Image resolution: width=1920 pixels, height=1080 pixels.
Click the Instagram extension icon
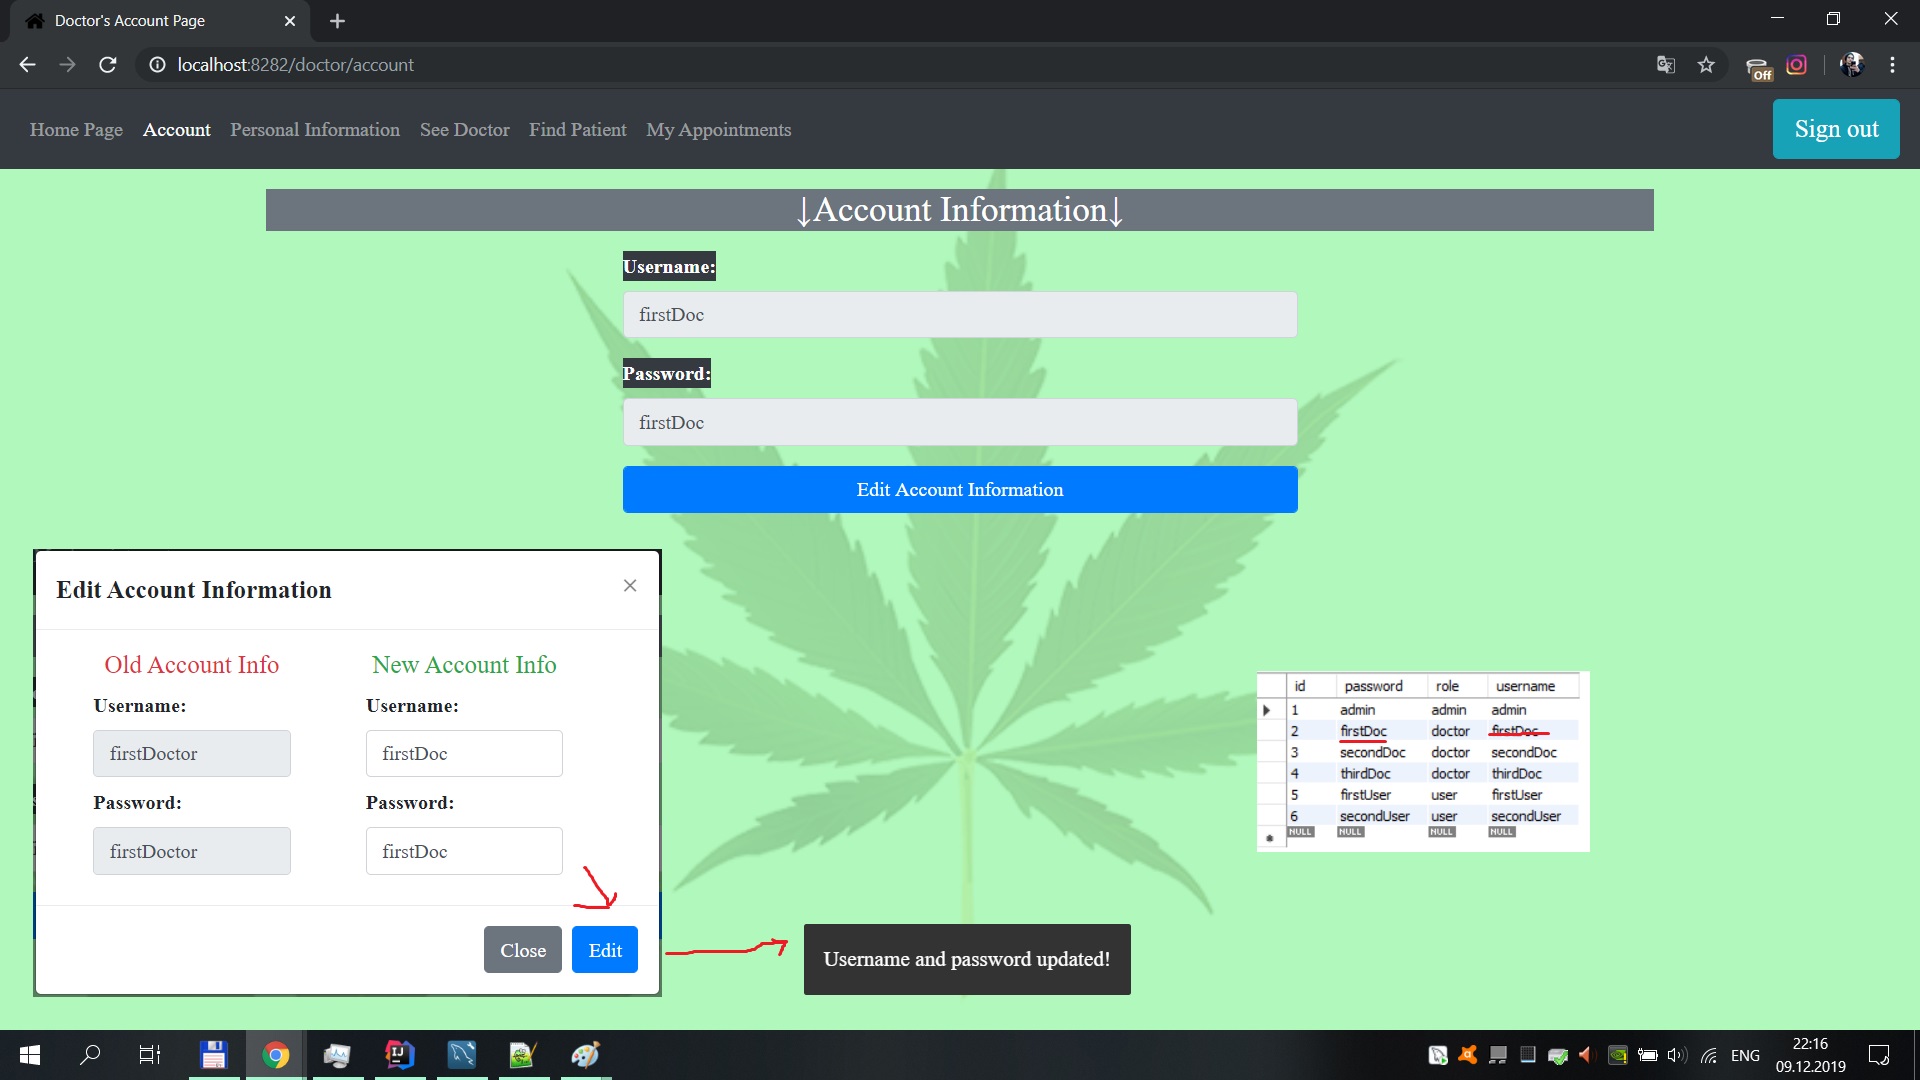1797,65
